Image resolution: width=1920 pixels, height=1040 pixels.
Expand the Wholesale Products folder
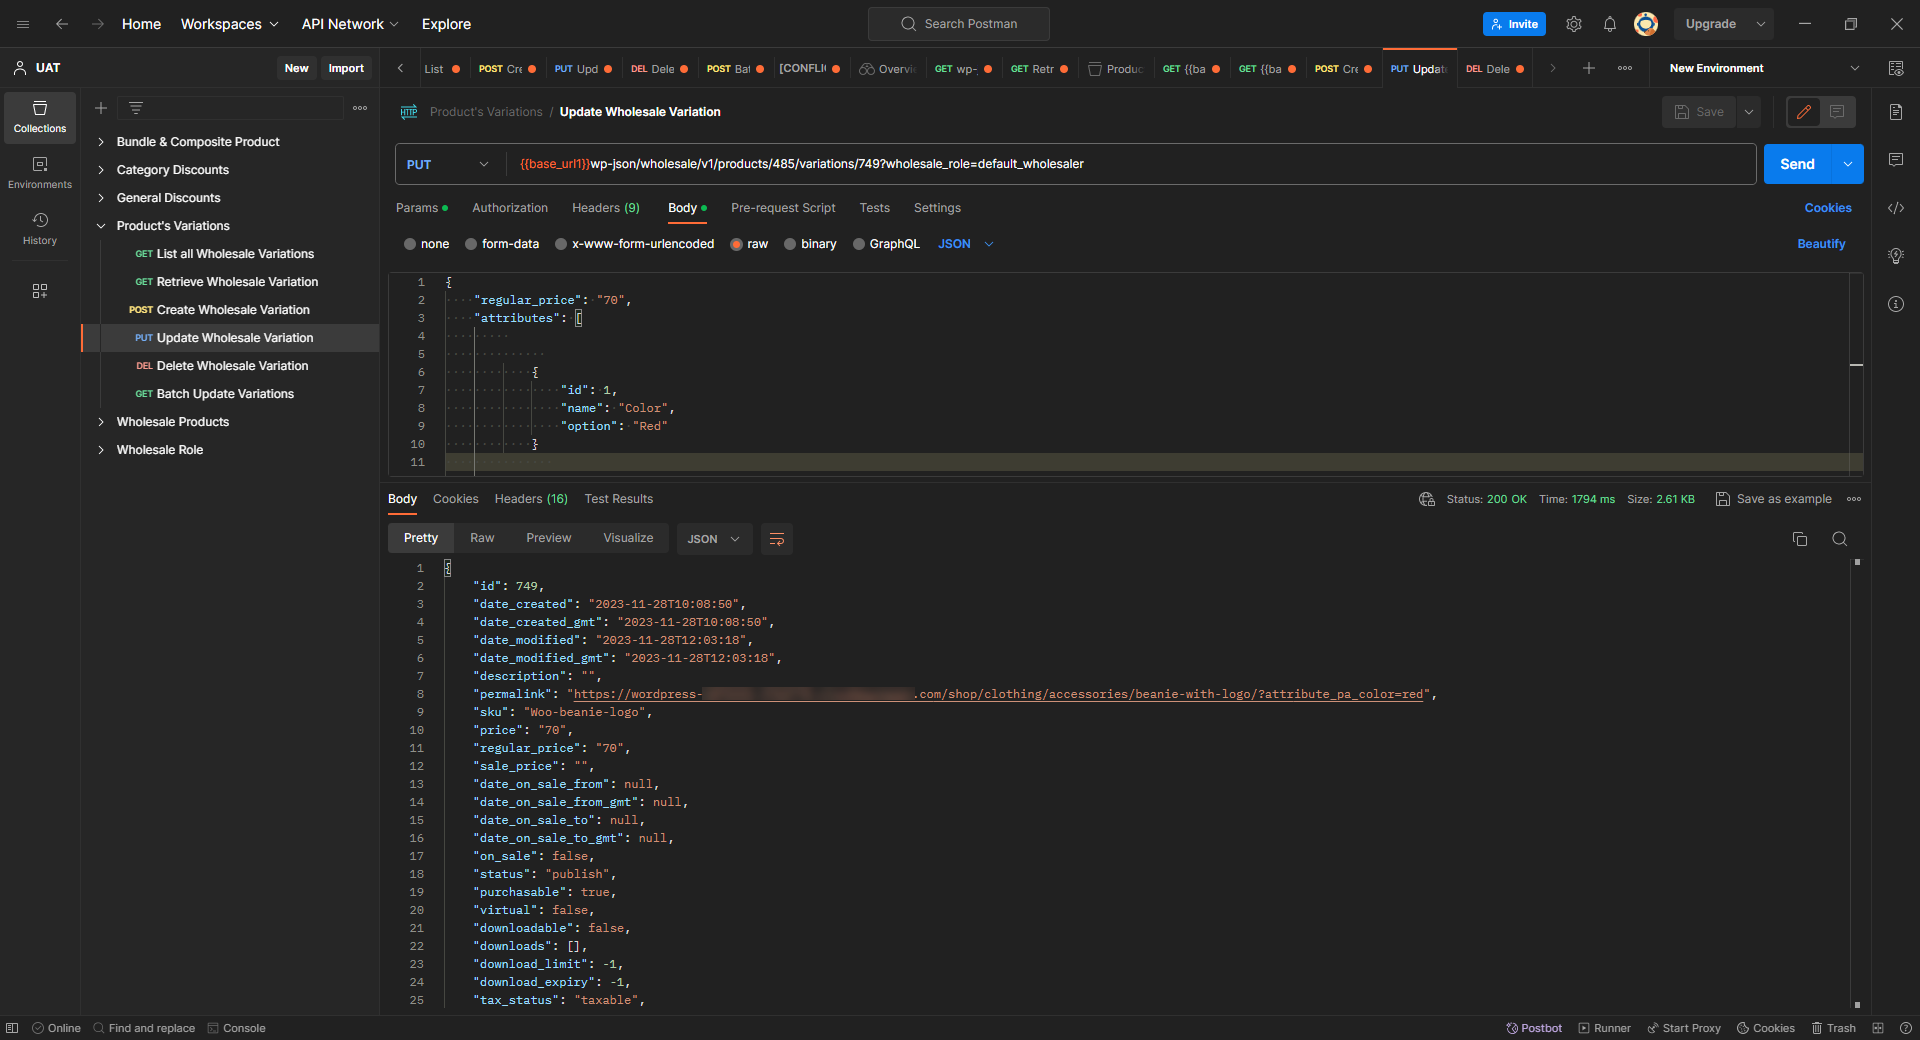coord(101,422)
